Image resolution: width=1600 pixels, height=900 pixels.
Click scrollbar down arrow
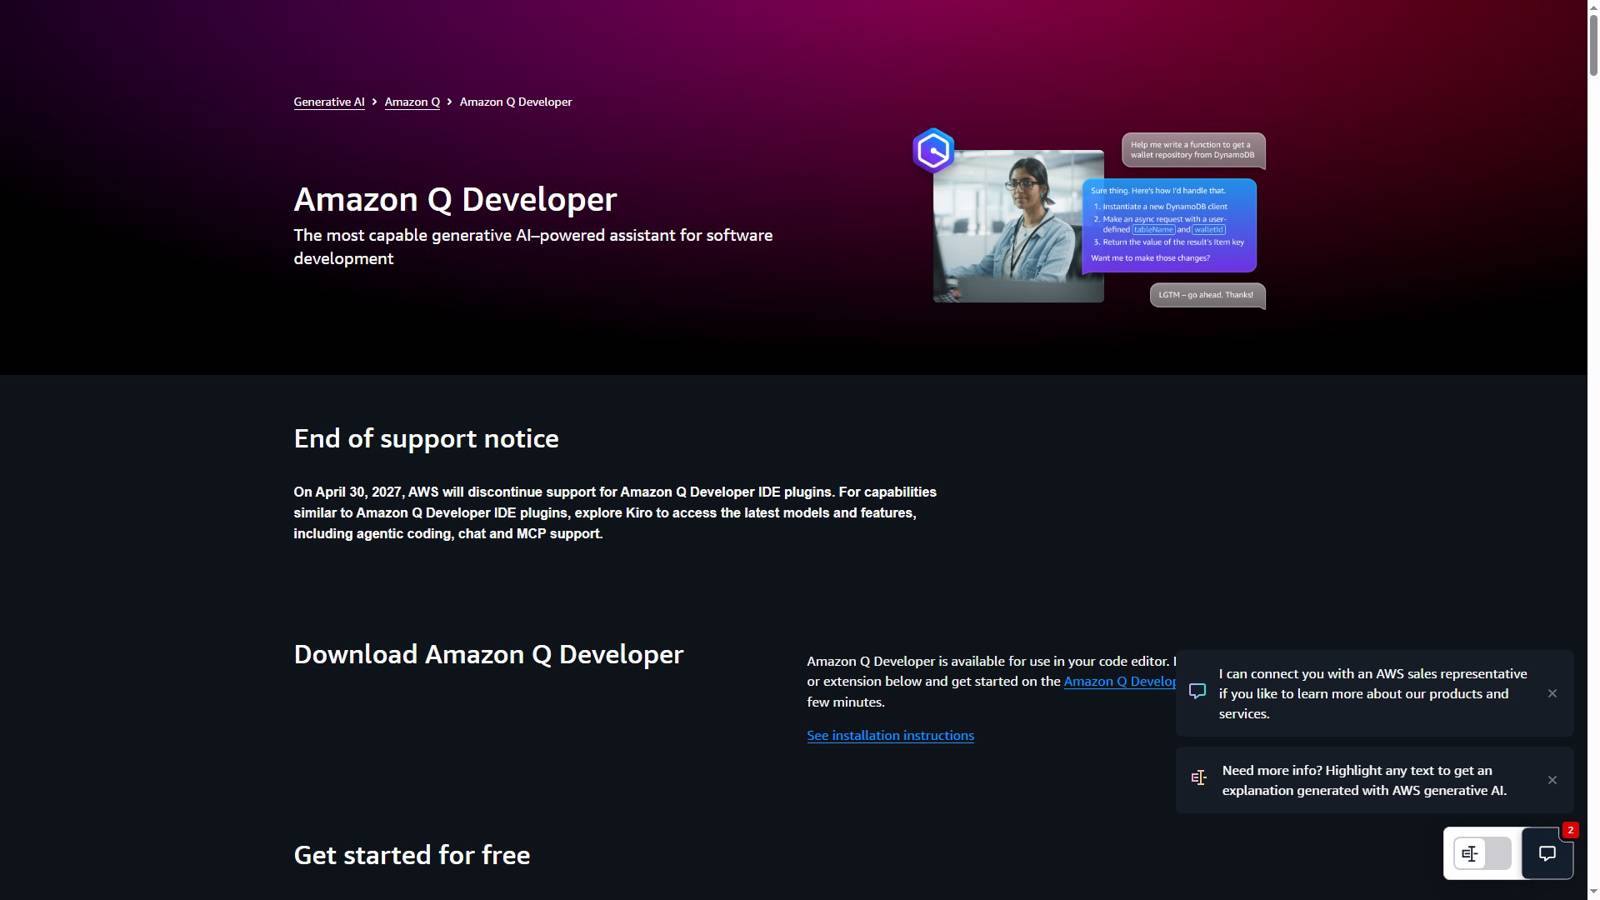(x=1593, y=892)
